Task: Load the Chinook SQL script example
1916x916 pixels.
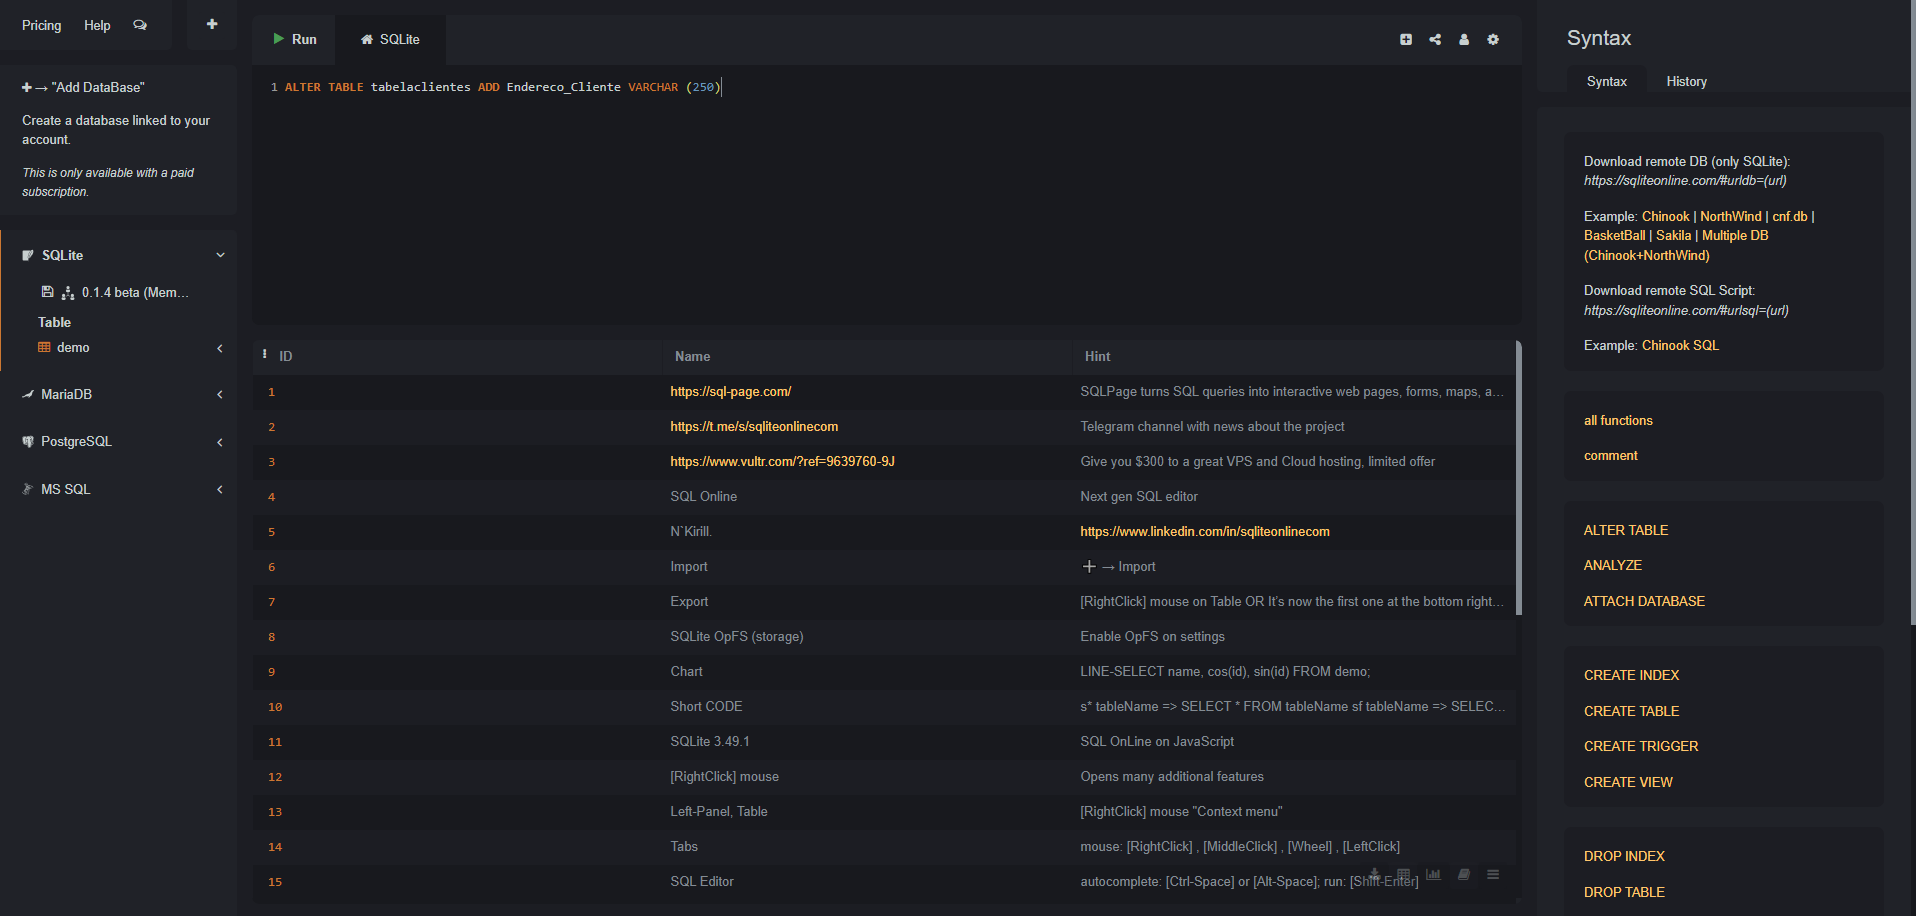Action: pyautogui.click(x=1680, y=345)
